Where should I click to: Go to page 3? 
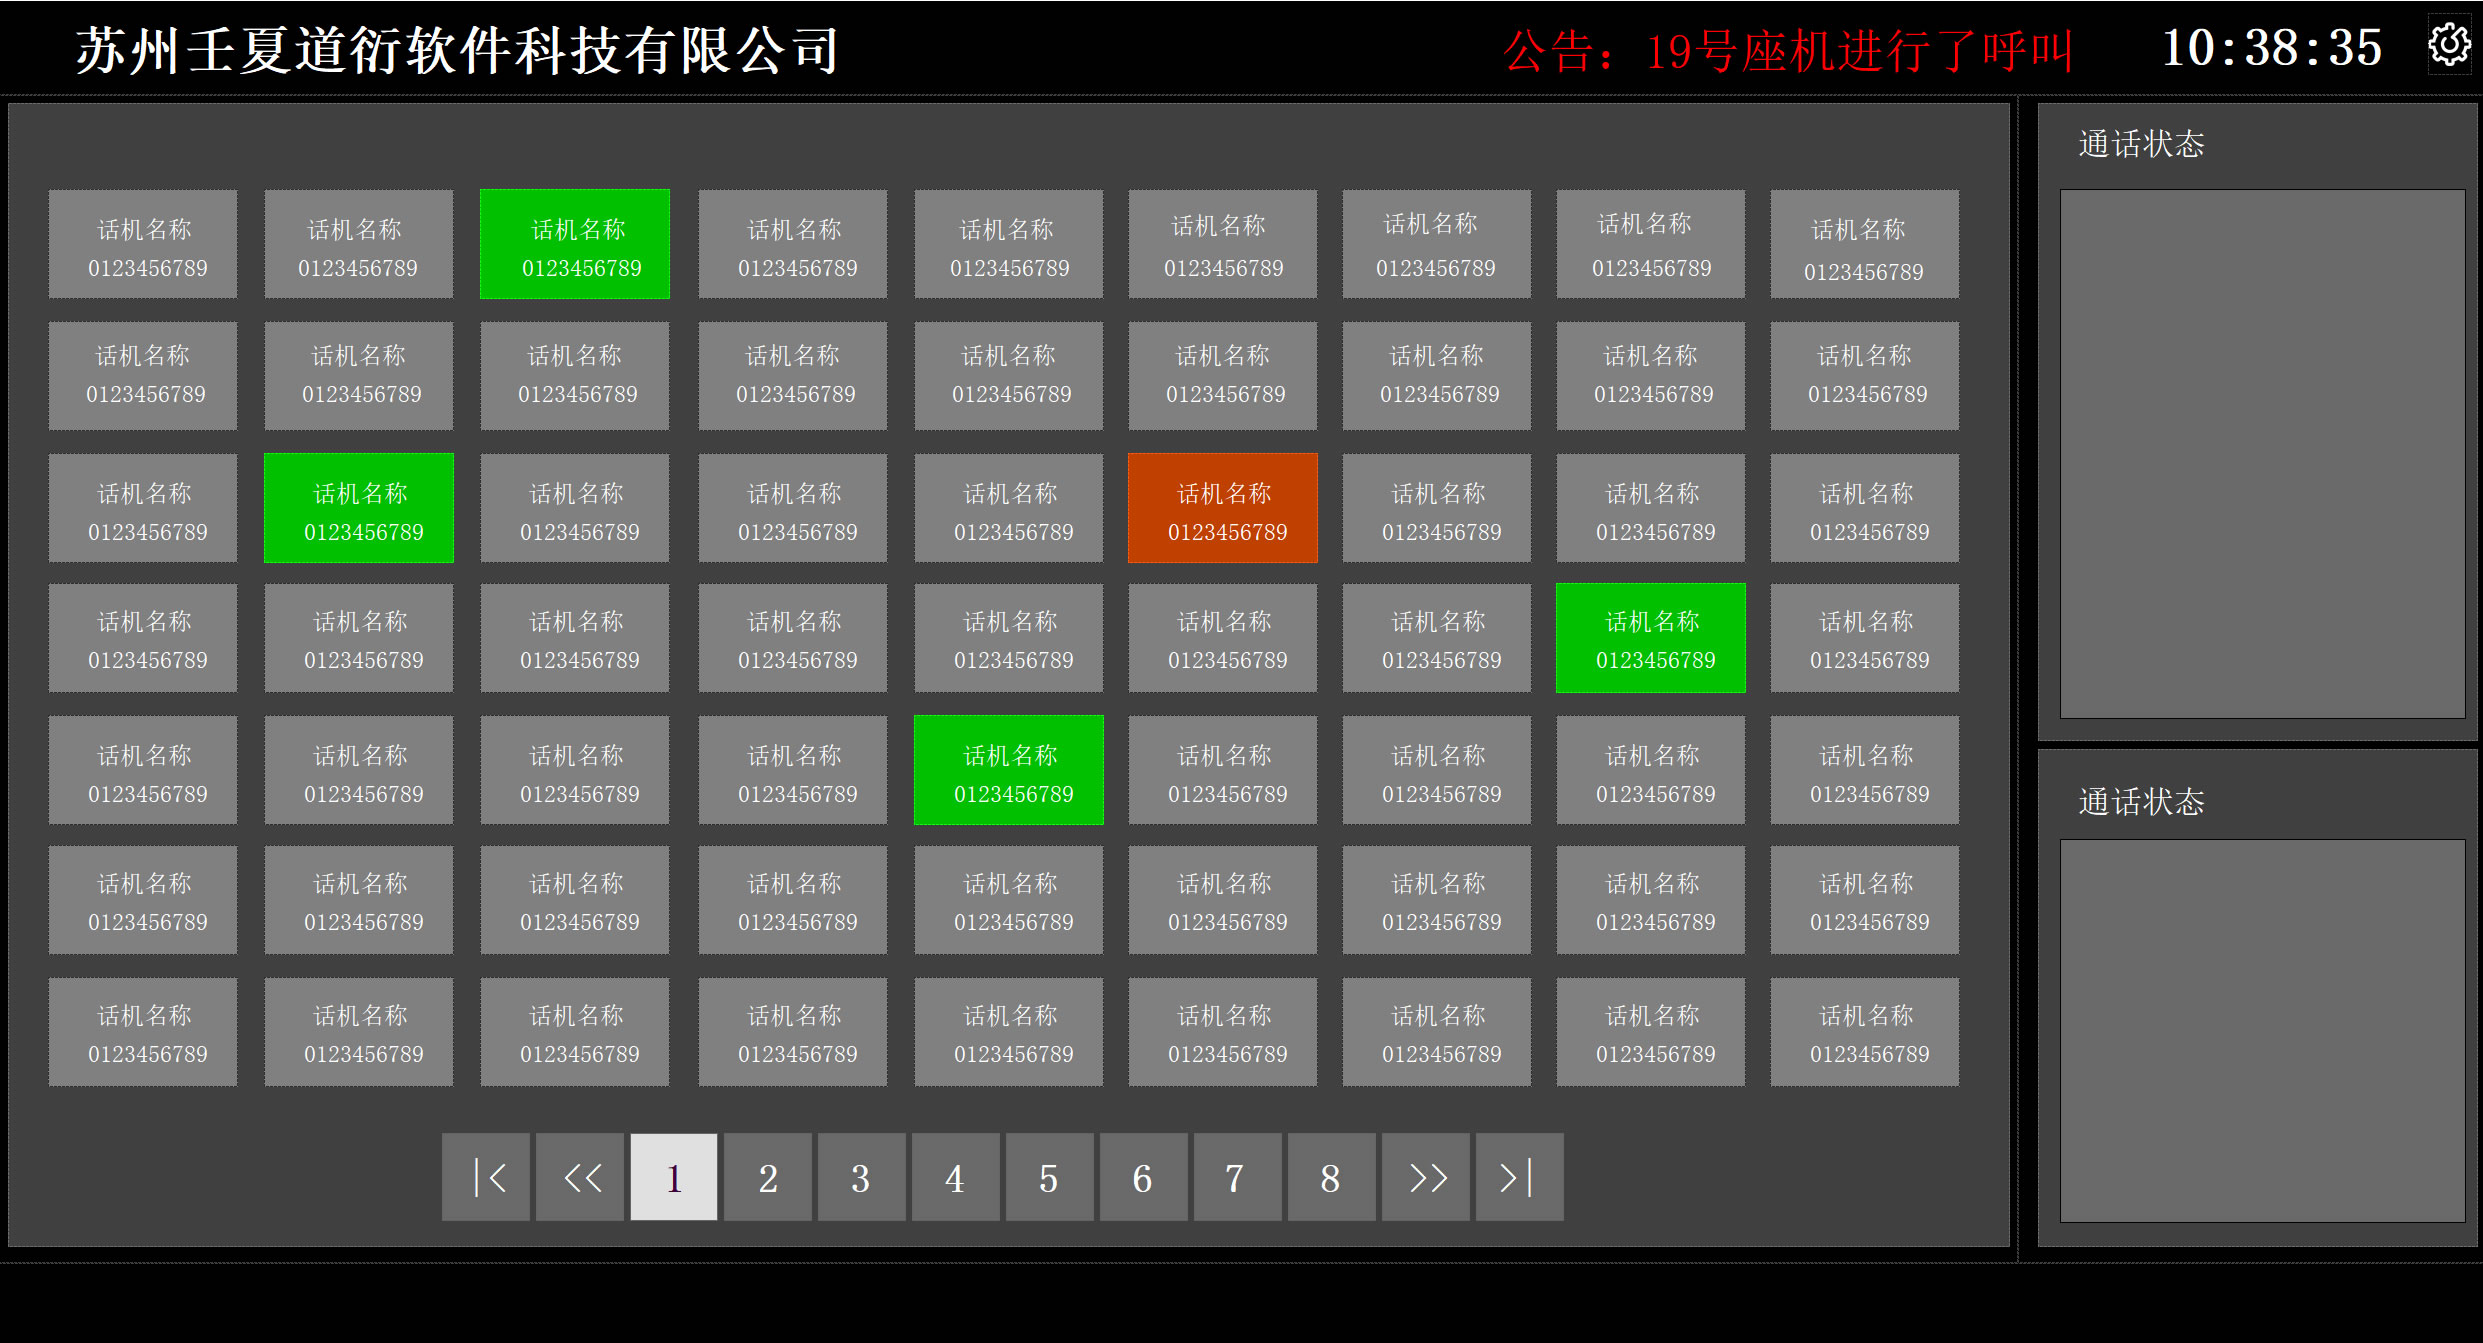(861, 1177)
